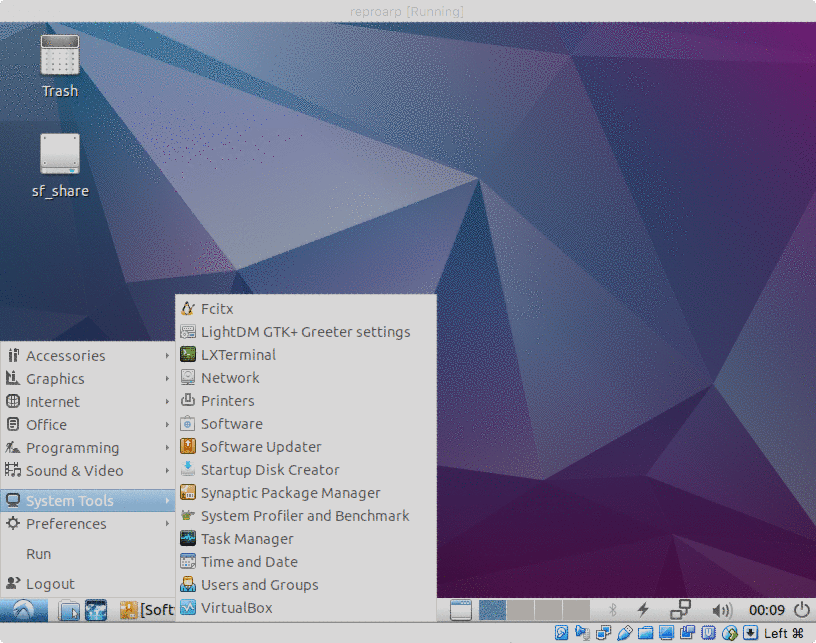Launch VirtualBox from the submenu

pyautogui.click(x=305, y=607)
